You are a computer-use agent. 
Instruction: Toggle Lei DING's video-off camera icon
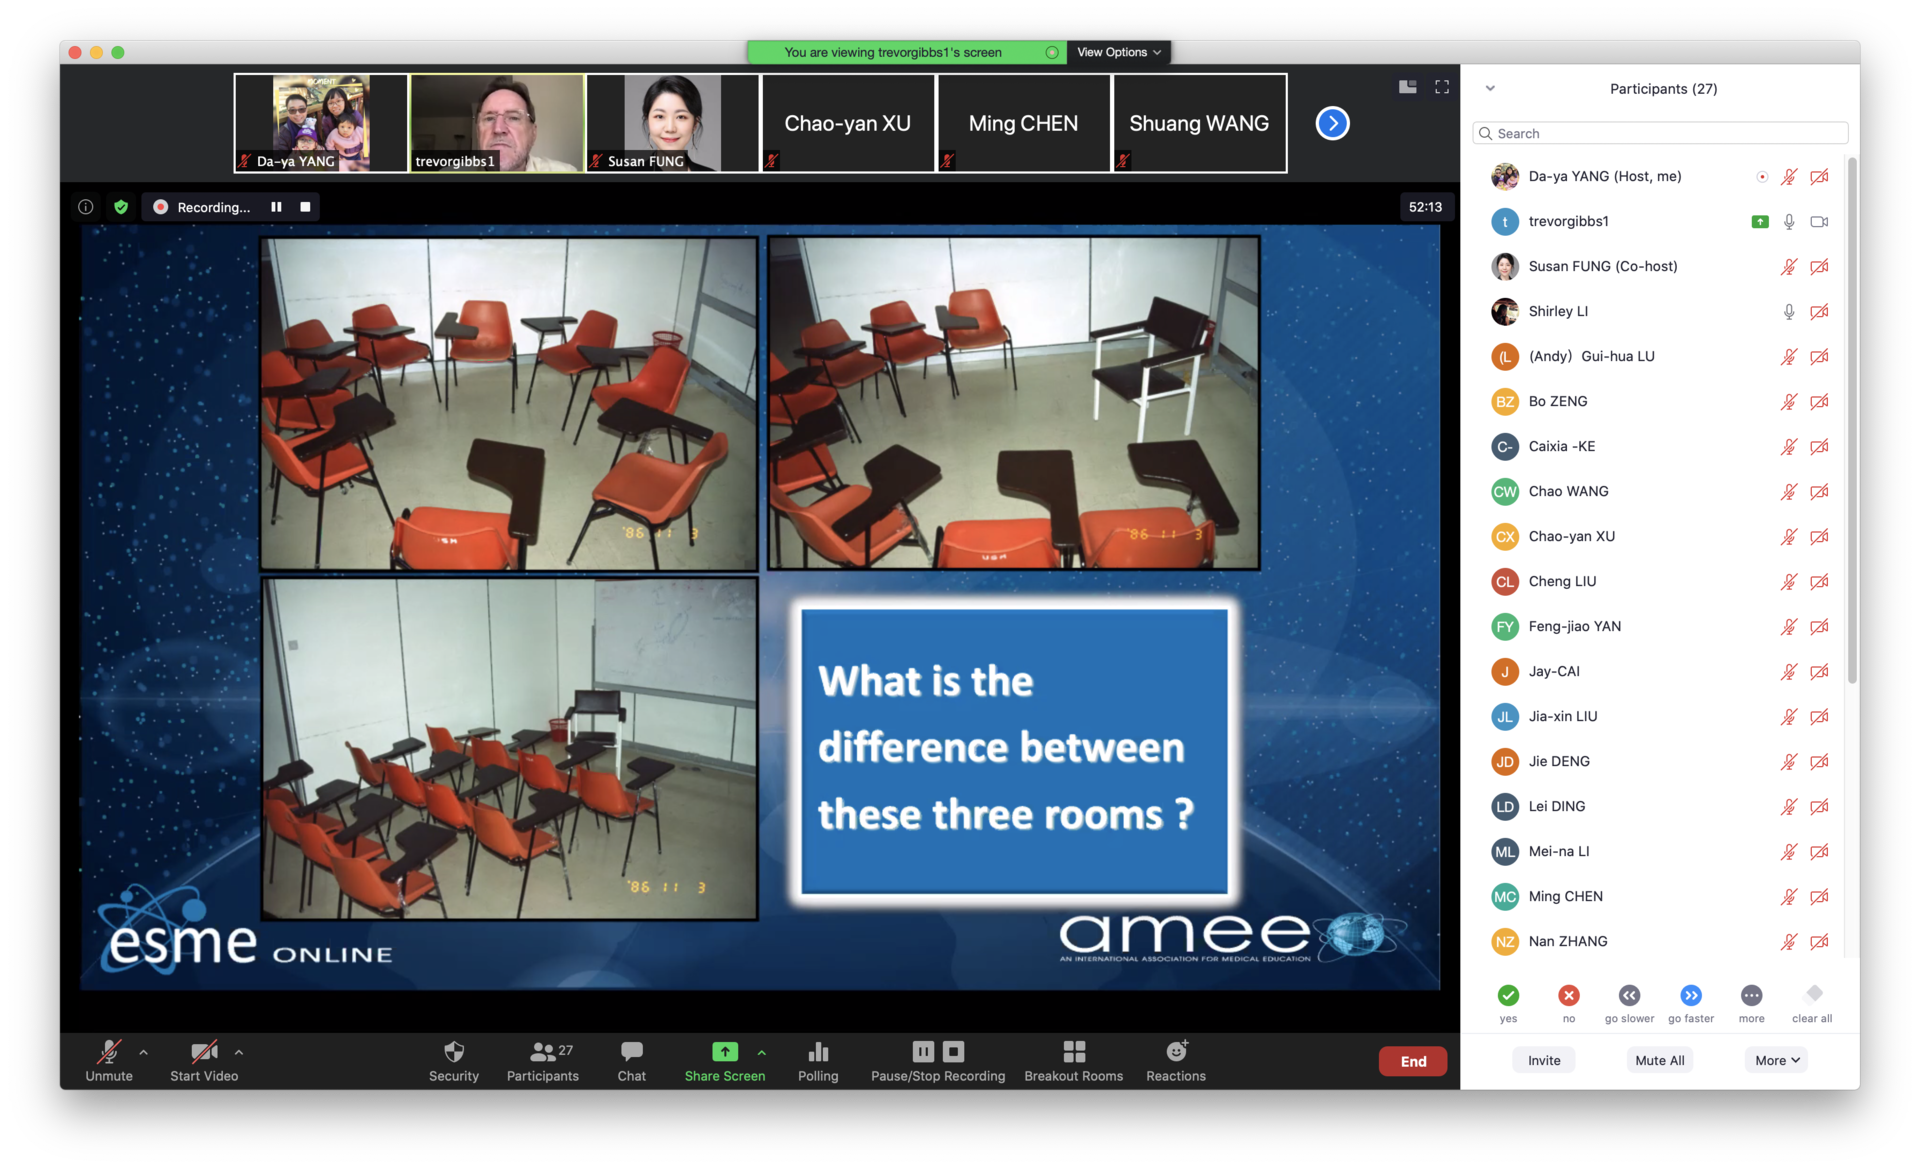point(1819,807)
